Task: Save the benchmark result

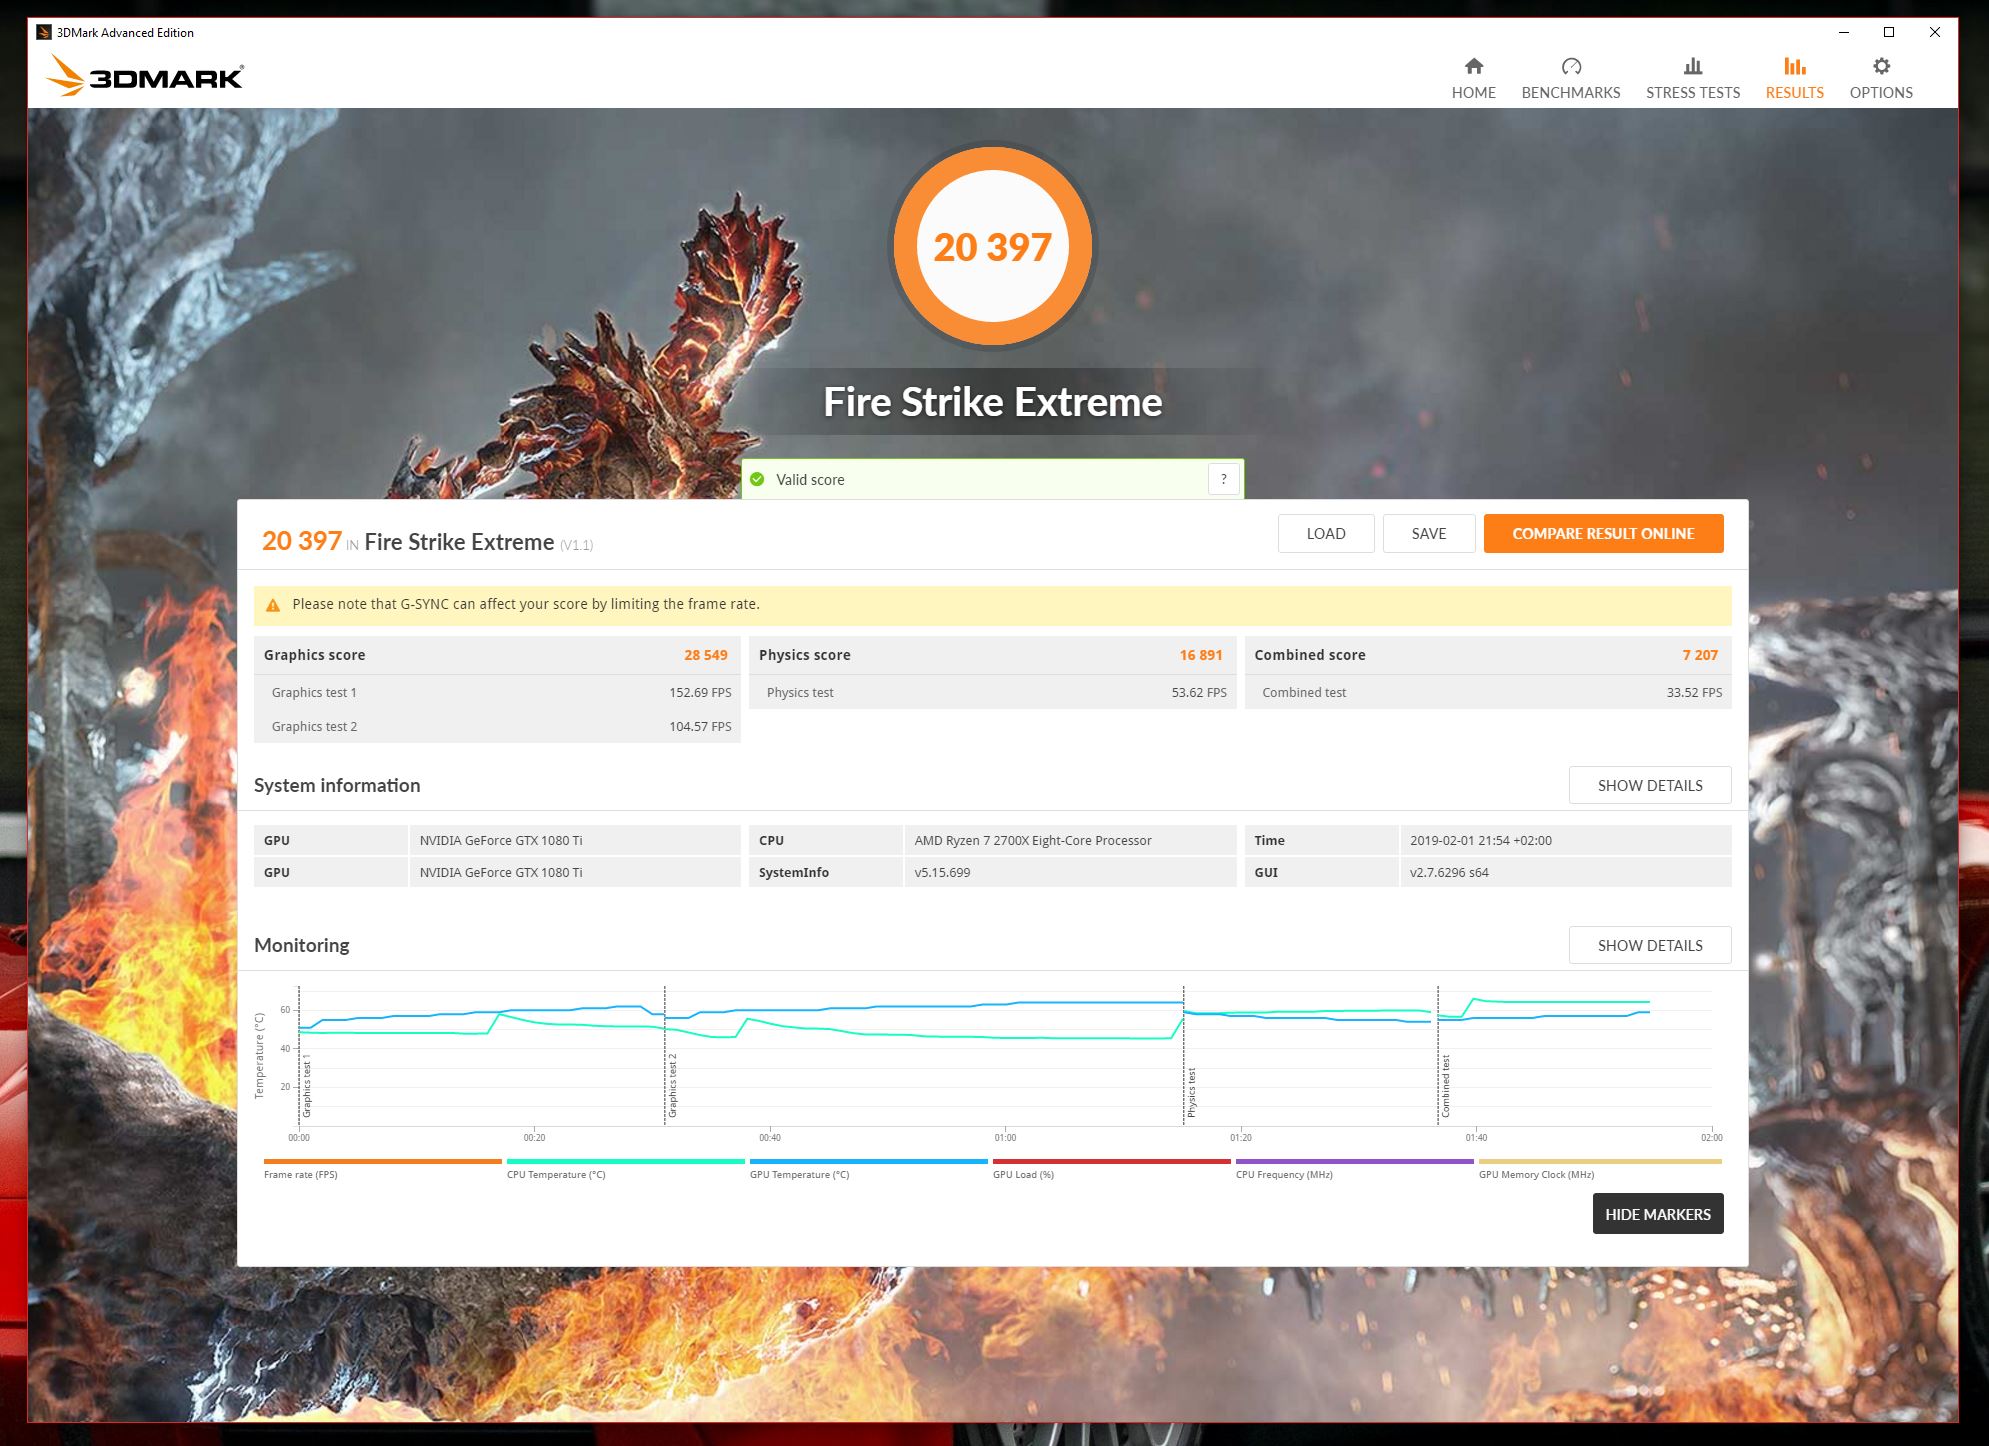Action: click(x=1429, y=533)
